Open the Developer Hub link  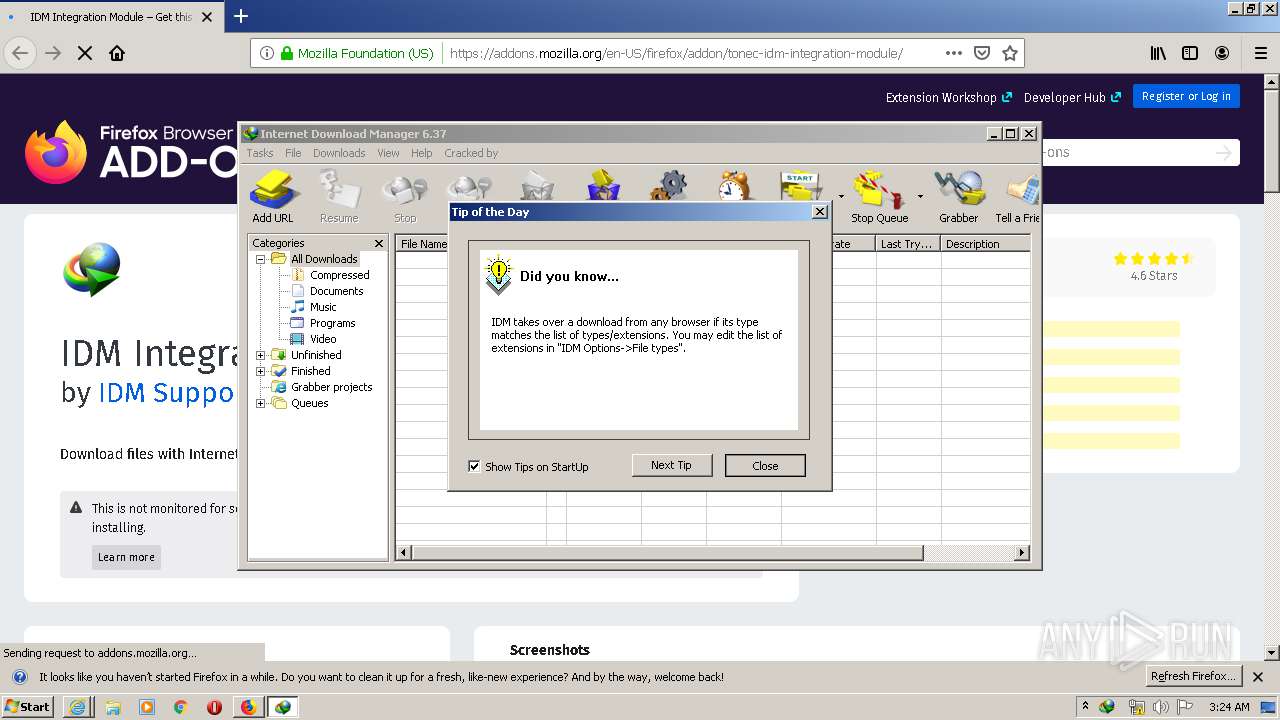1072,97
